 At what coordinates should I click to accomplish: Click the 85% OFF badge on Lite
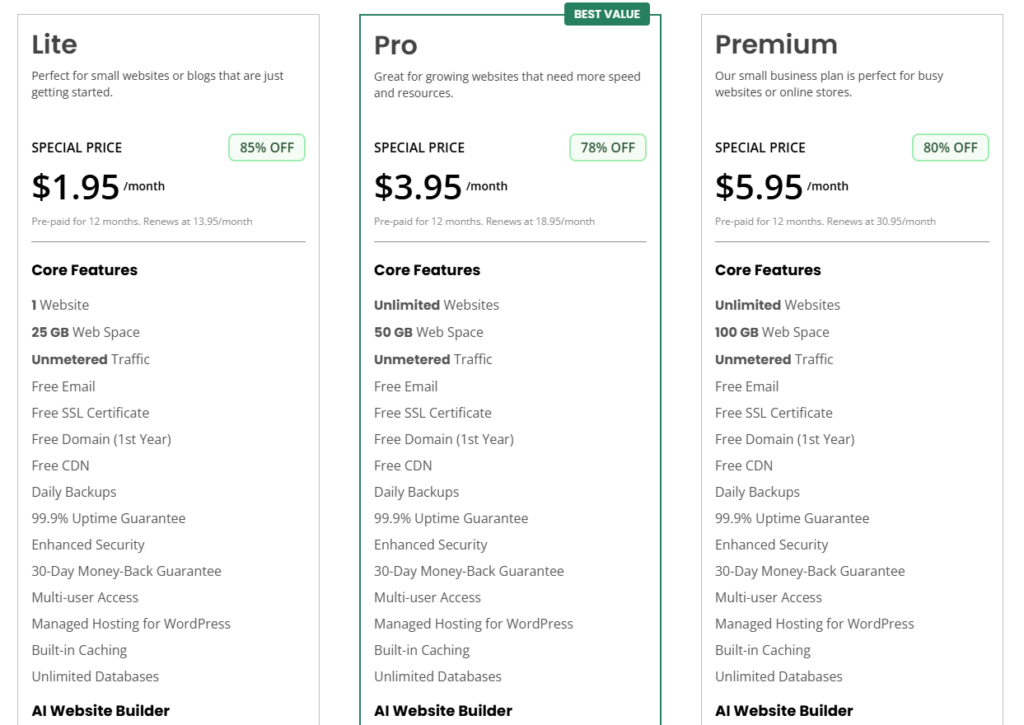[x=266, y=147]
